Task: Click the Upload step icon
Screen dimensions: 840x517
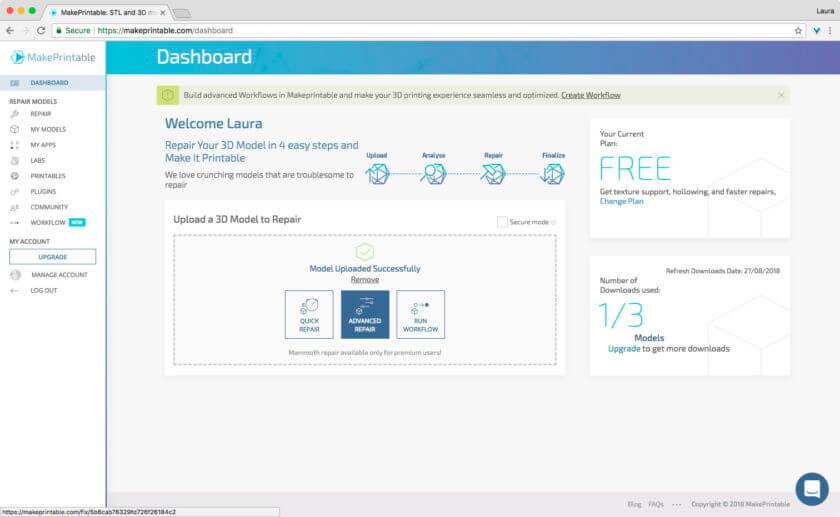Action: [x=377, y=174]
